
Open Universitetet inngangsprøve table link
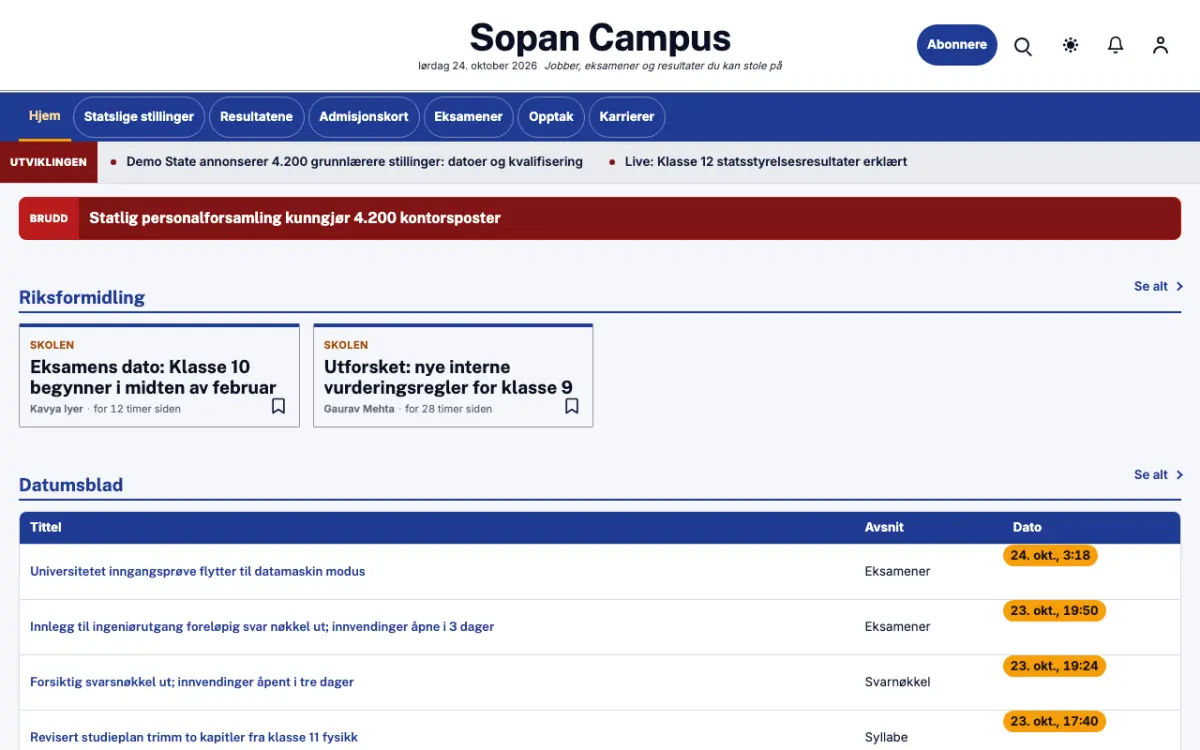pos(198,572)
